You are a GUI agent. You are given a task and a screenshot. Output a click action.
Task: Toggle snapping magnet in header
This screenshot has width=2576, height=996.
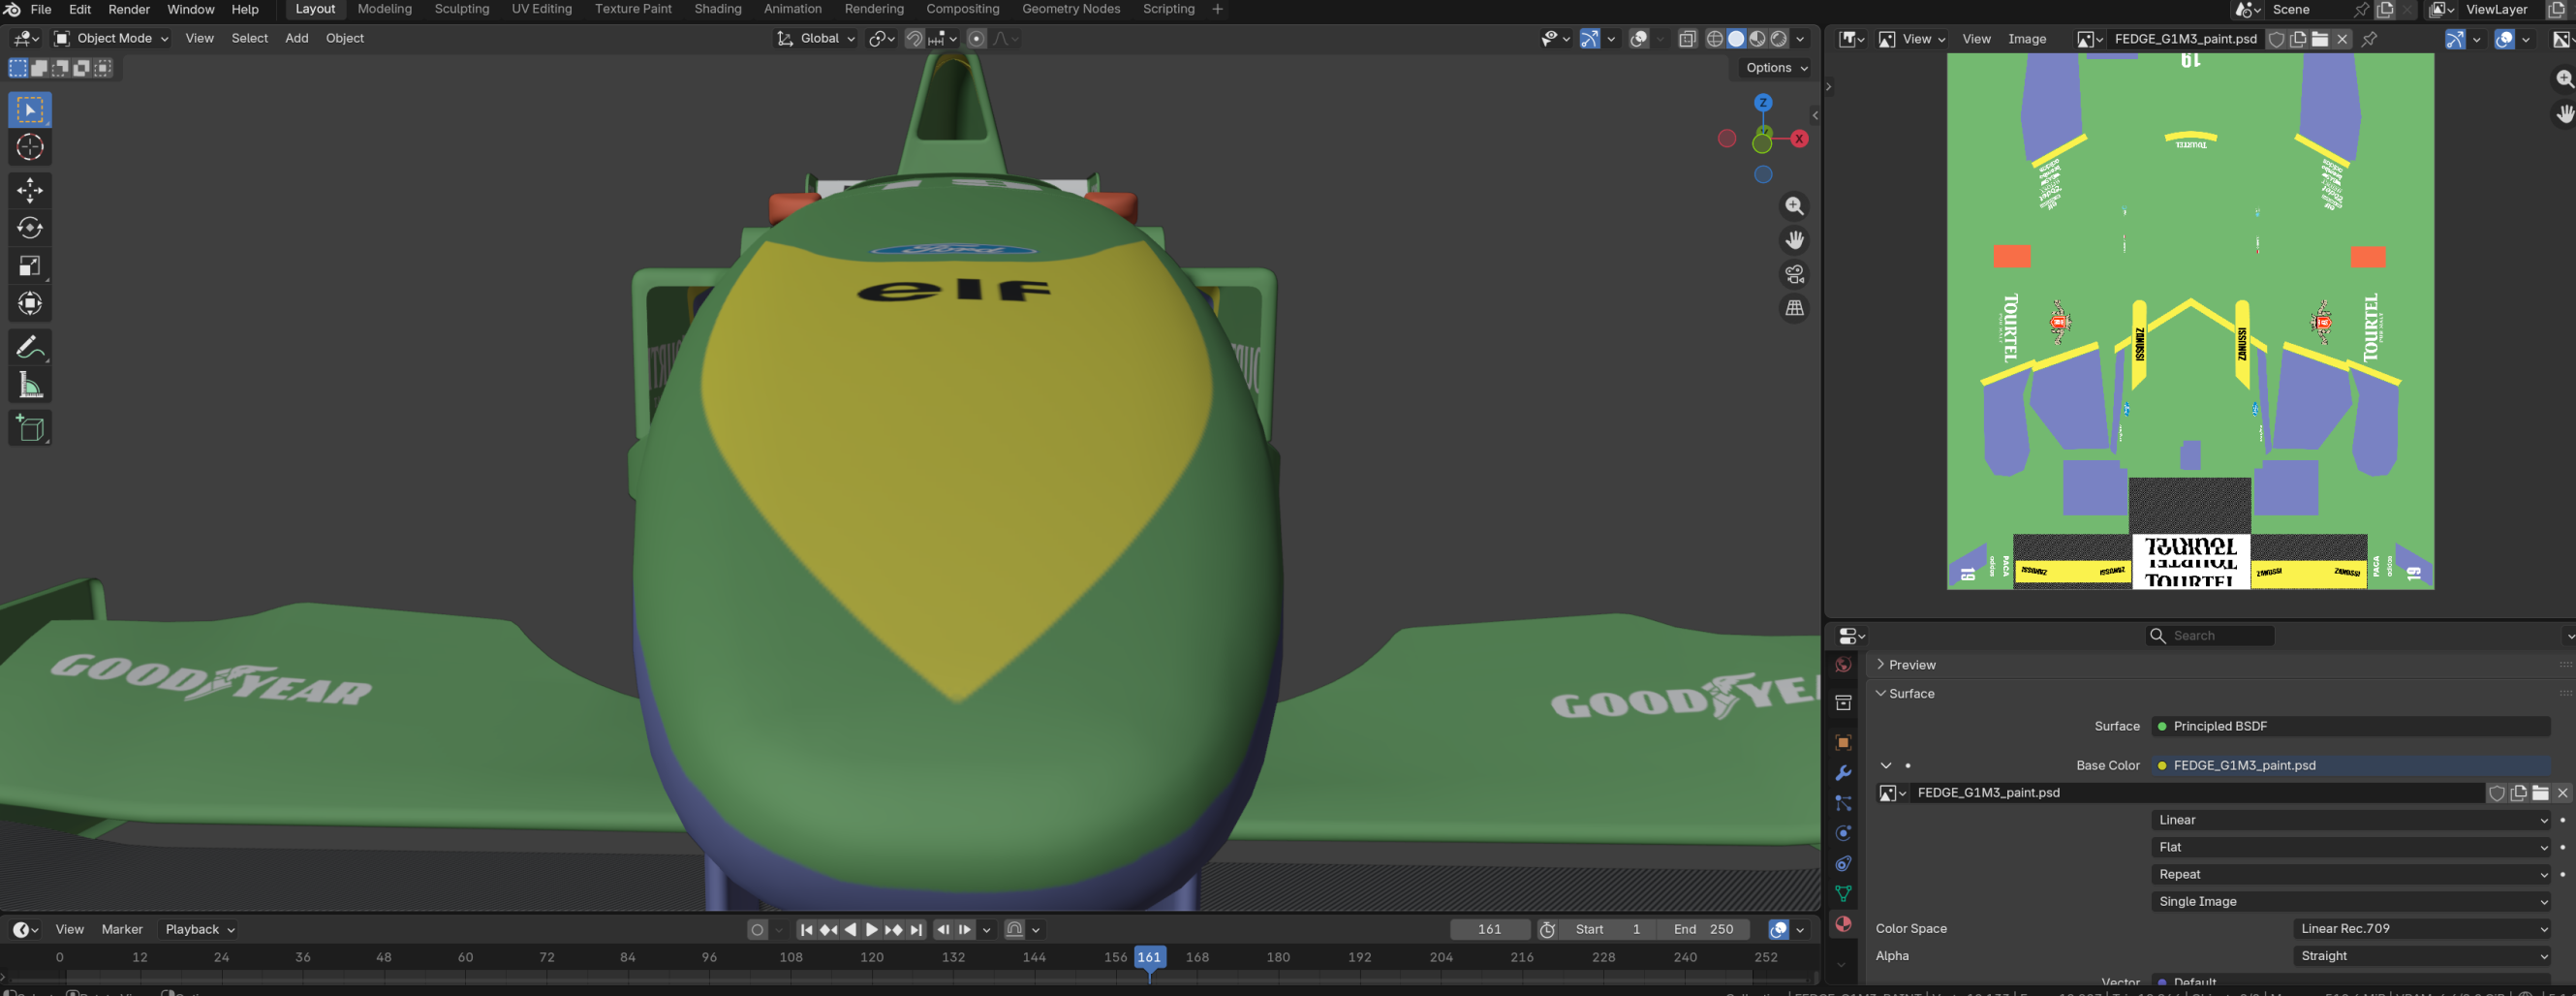tap(914, 39)
